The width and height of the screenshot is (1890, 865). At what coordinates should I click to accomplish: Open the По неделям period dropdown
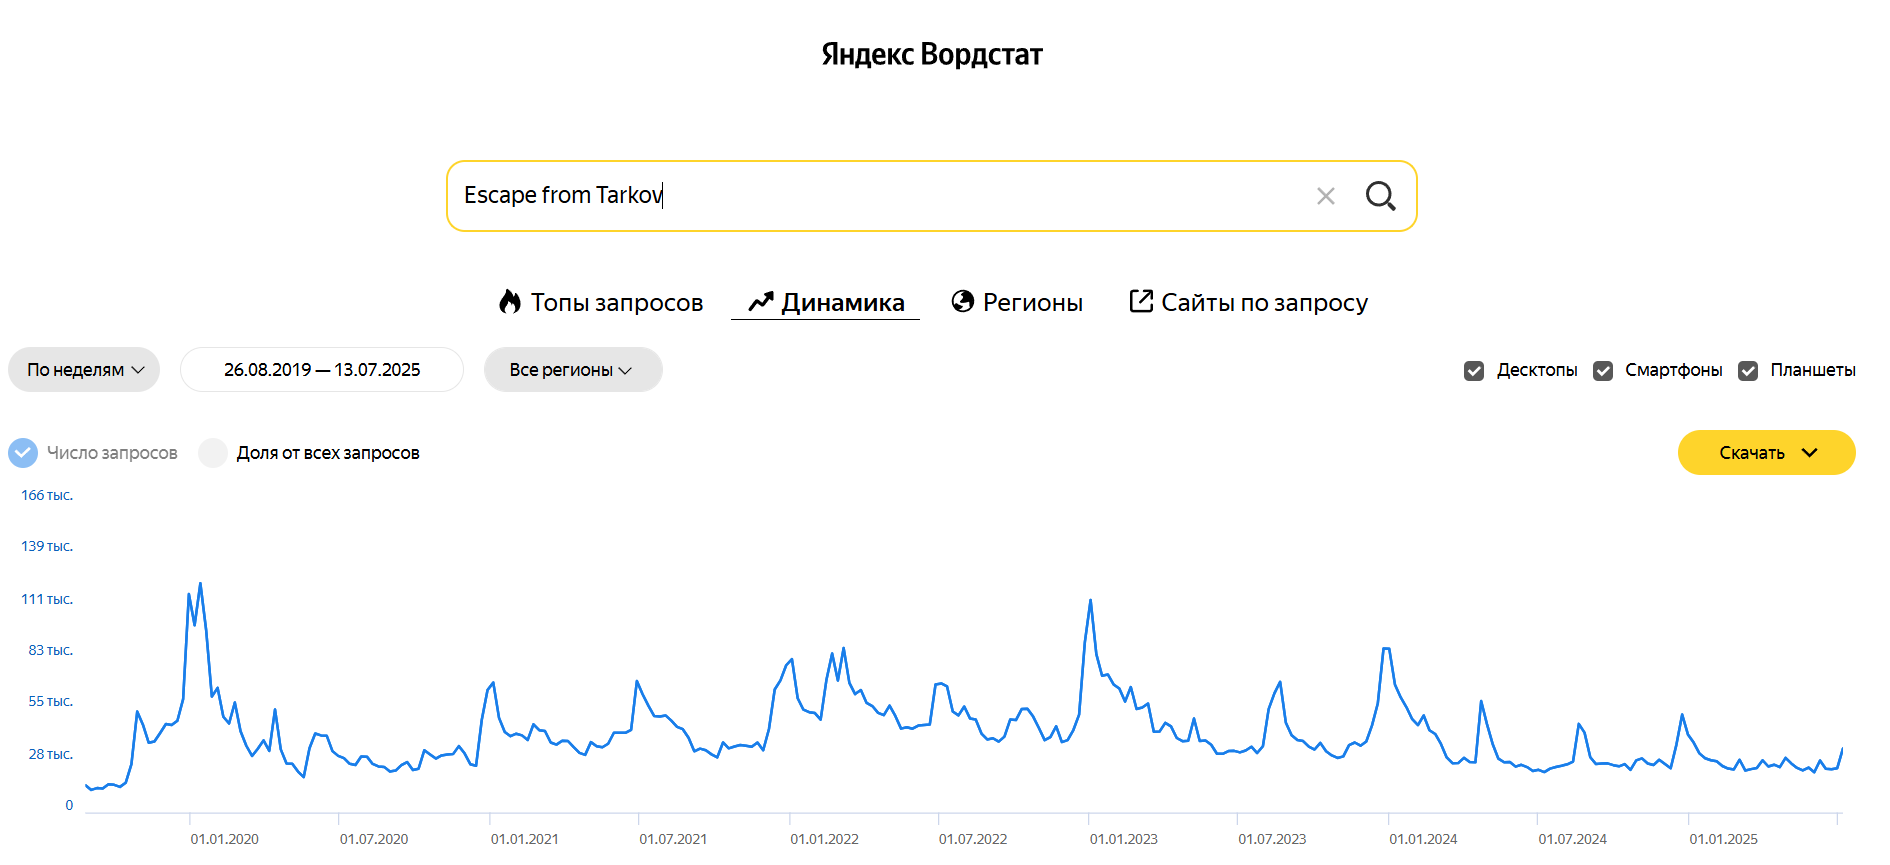(84, 370)
